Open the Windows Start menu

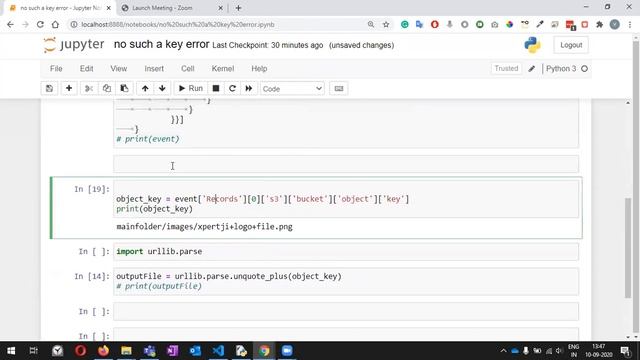click(11, 351)
